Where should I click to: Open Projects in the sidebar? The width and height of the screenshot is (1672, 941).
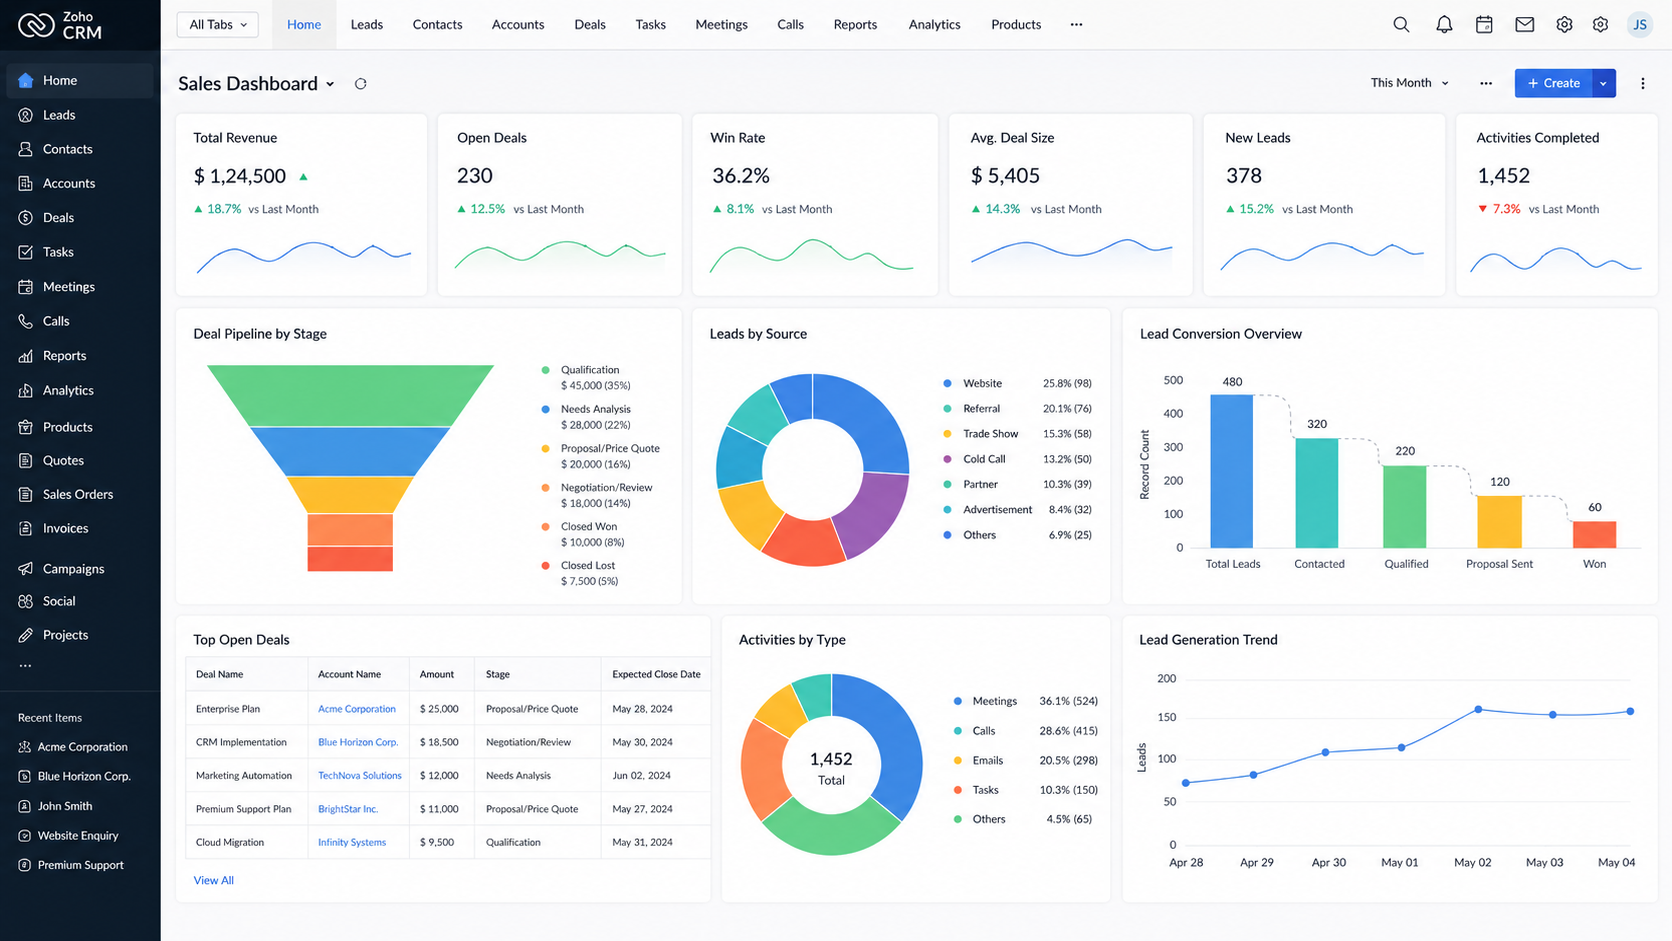click(x=80, y=635)
